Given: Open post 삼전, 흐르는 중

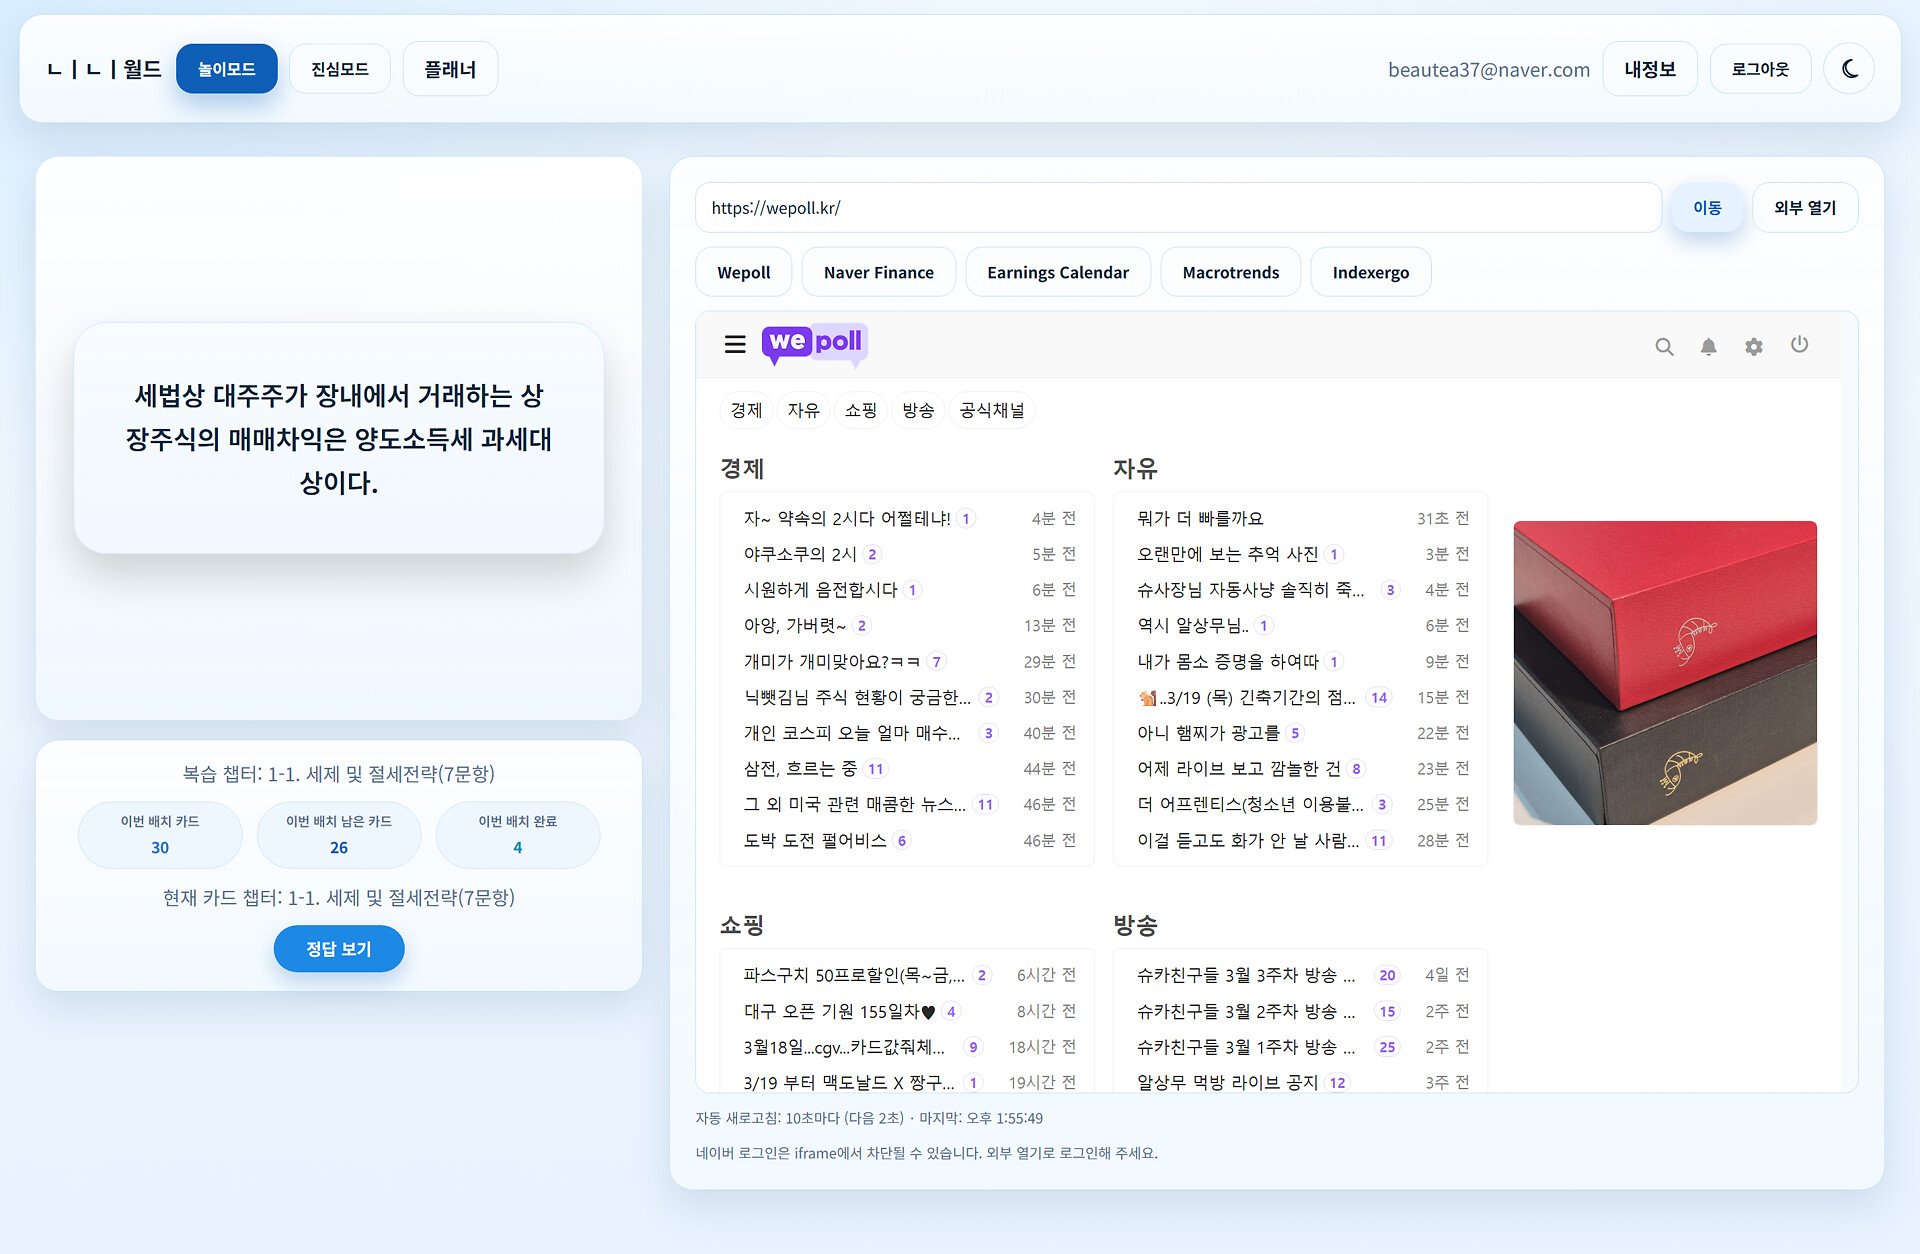Looking at the screenshot, I should click(x=800, y=768).
